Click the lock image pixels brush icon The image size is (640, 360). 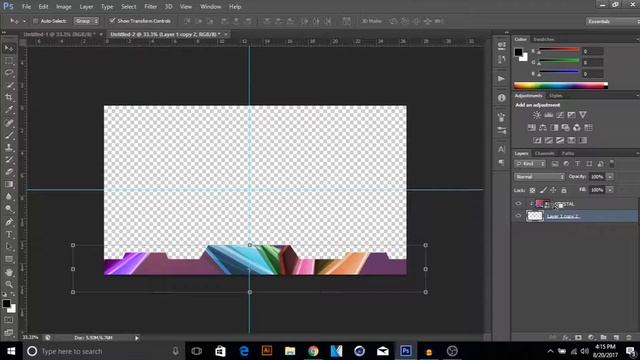543,190
